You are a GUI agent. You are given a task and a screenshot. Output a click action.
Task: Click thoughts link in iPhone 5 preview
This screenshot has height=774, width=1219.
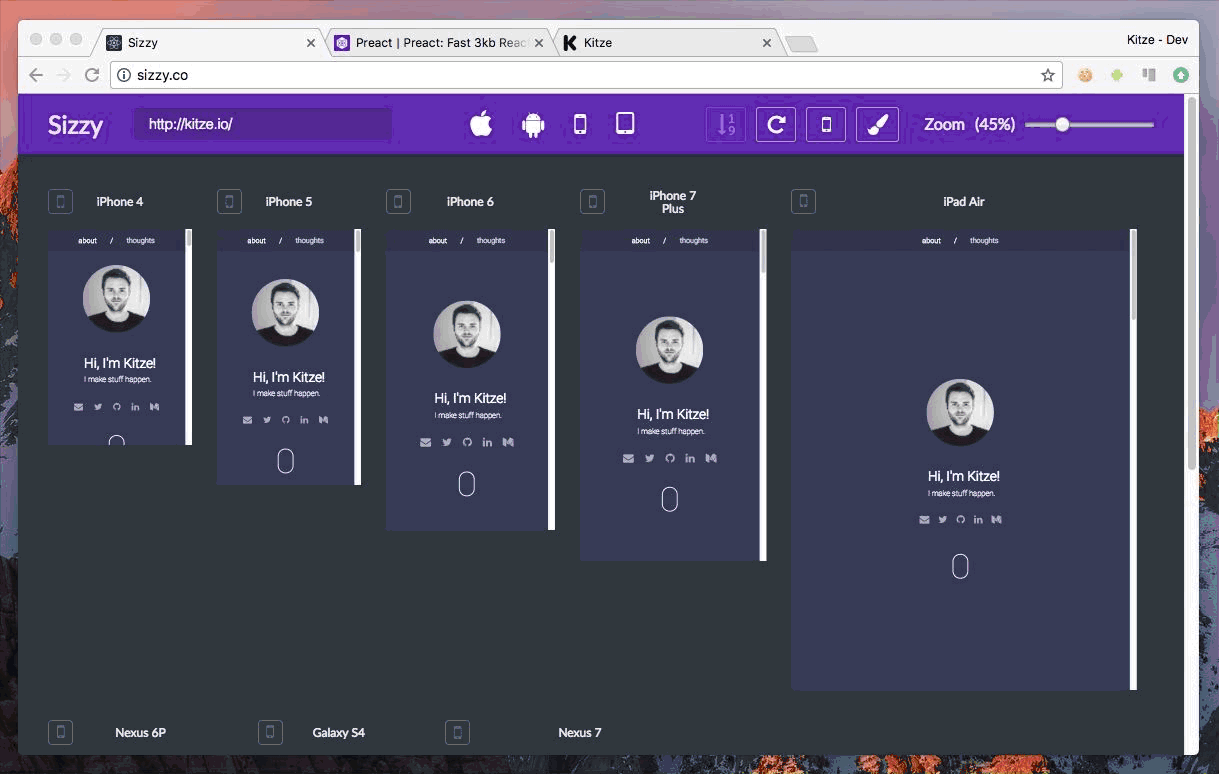click(309, 241)
